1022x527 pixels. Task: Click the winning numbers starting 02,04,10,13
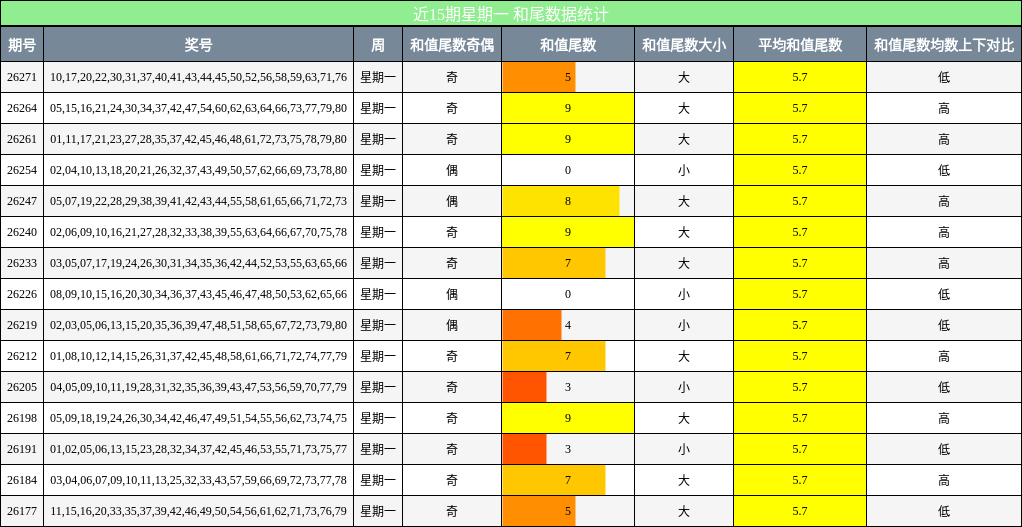(198, 170)
